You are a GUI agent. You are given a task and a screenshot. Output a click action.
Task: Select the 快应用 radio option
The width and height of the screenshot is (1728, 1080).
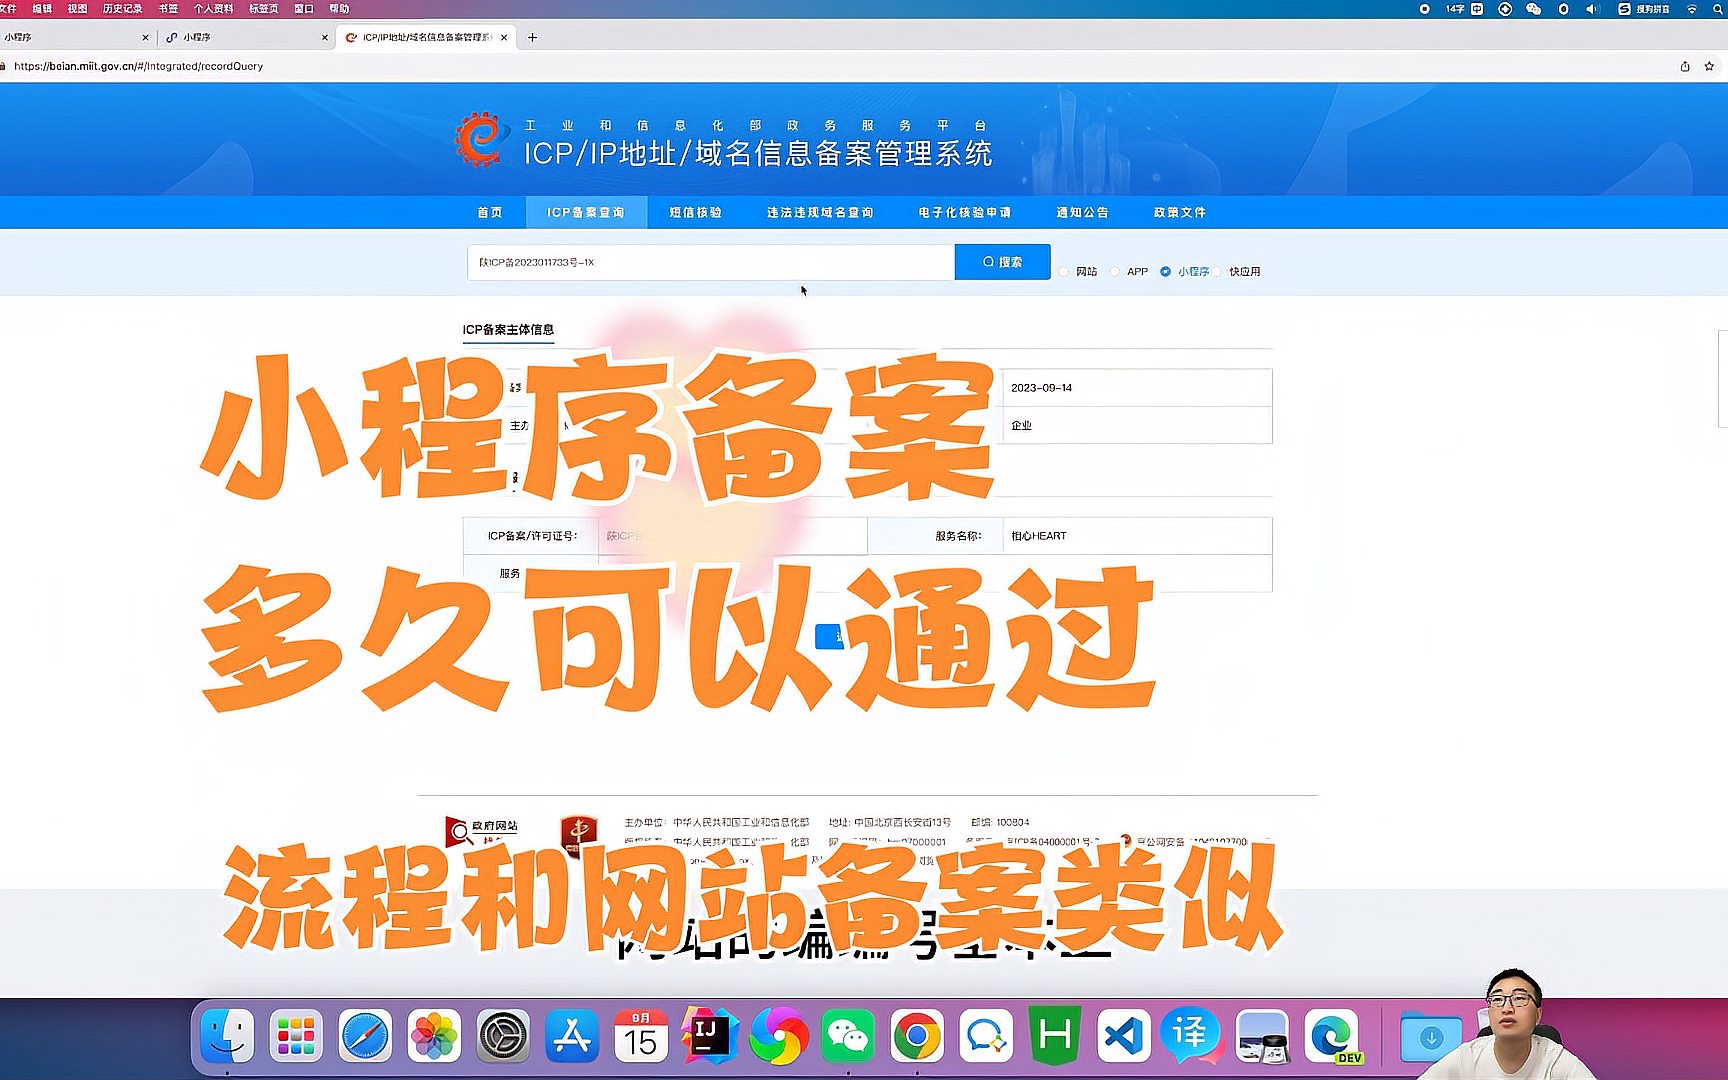click(1218, 272)
